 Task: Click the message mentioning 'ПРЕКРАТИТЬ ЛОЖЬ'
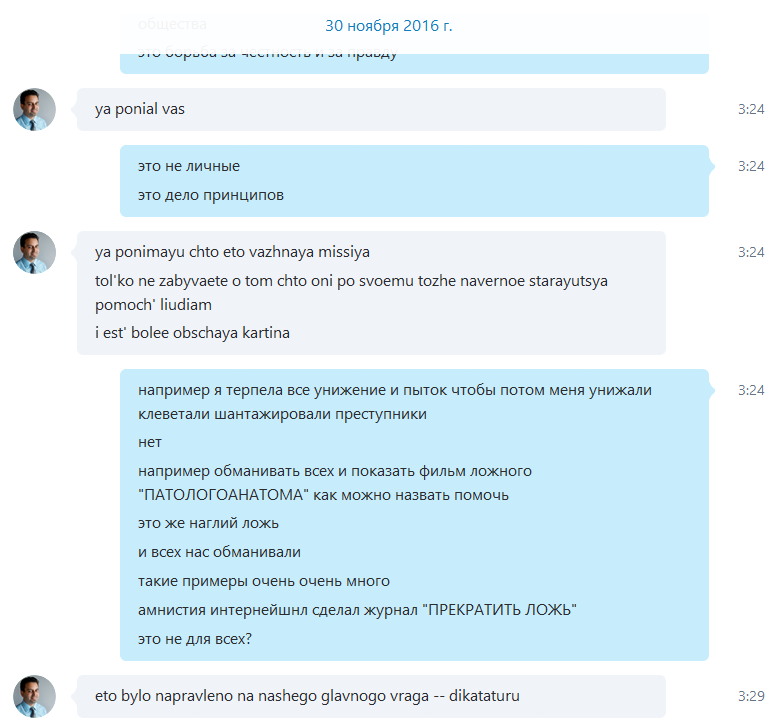coord(357,610)
